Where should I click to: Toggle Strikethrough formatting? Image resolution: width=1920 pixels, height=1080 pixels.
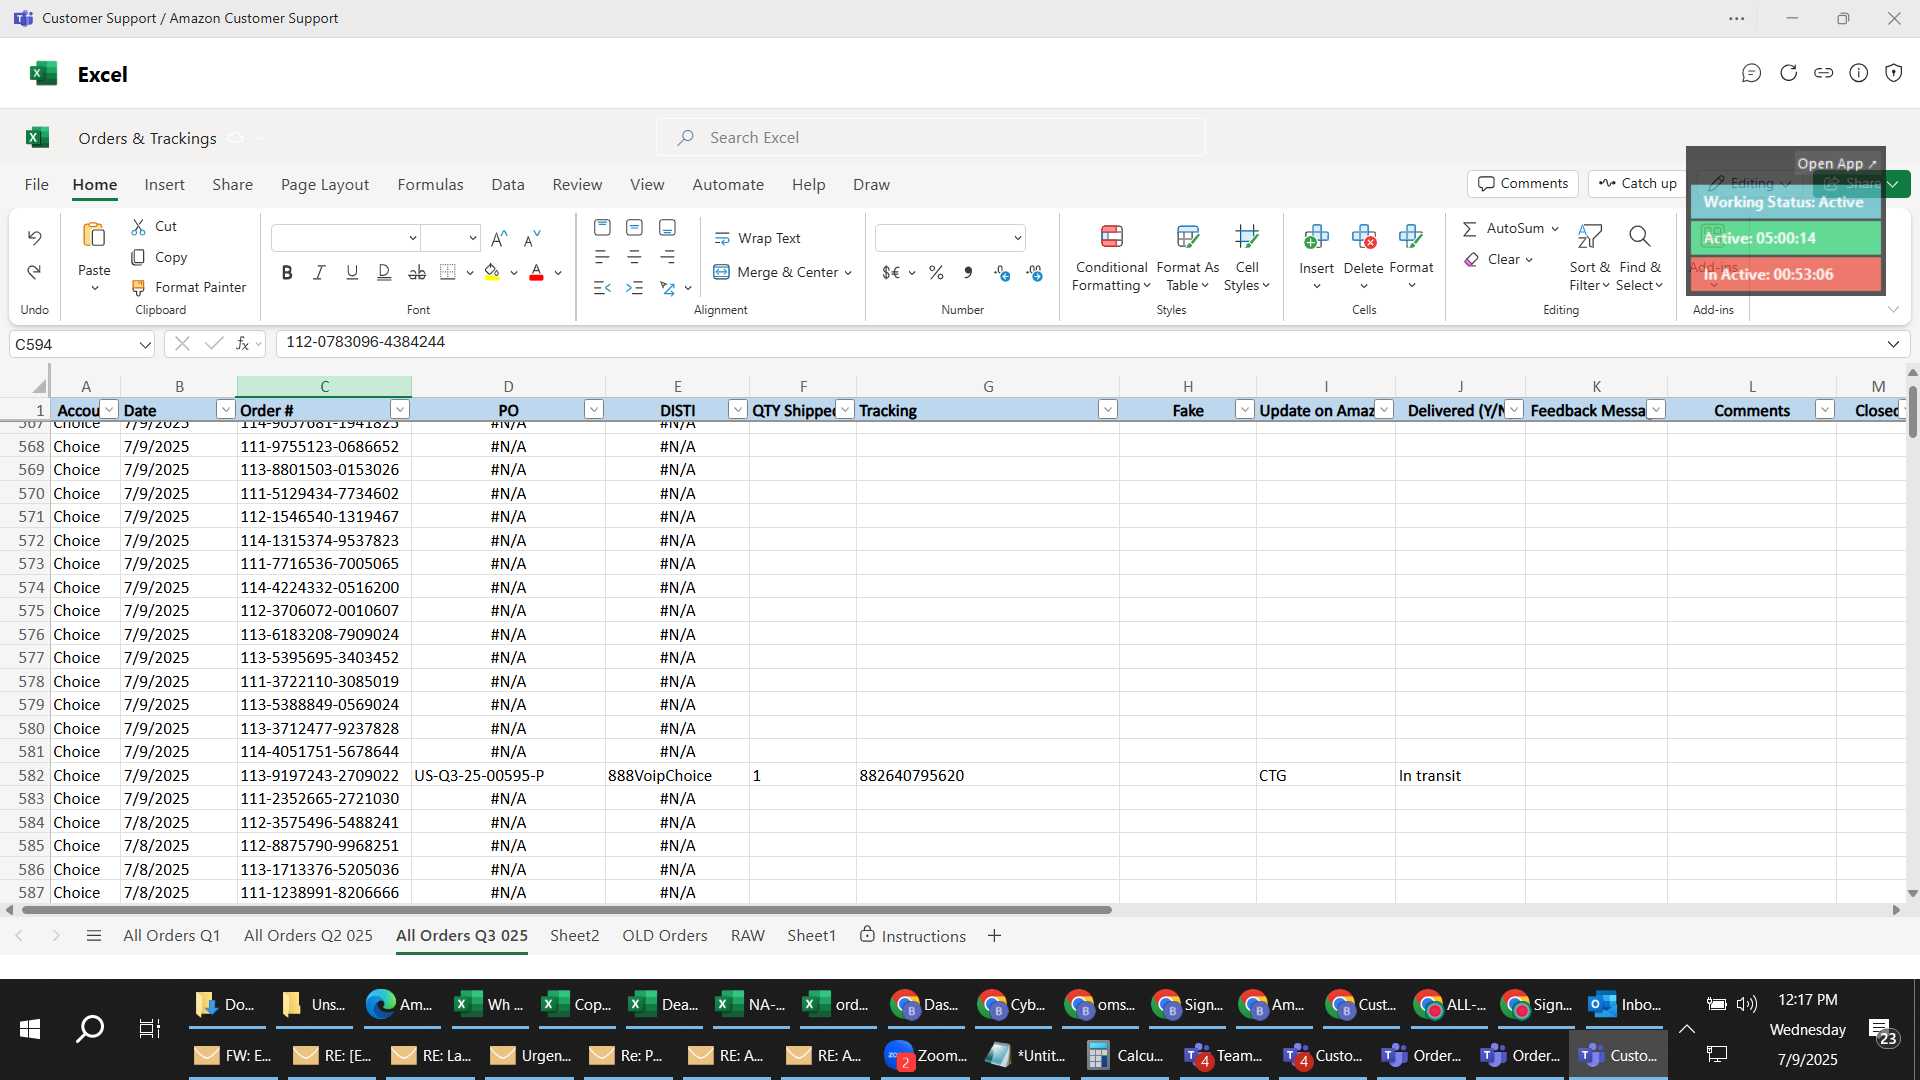click(417, 272)
